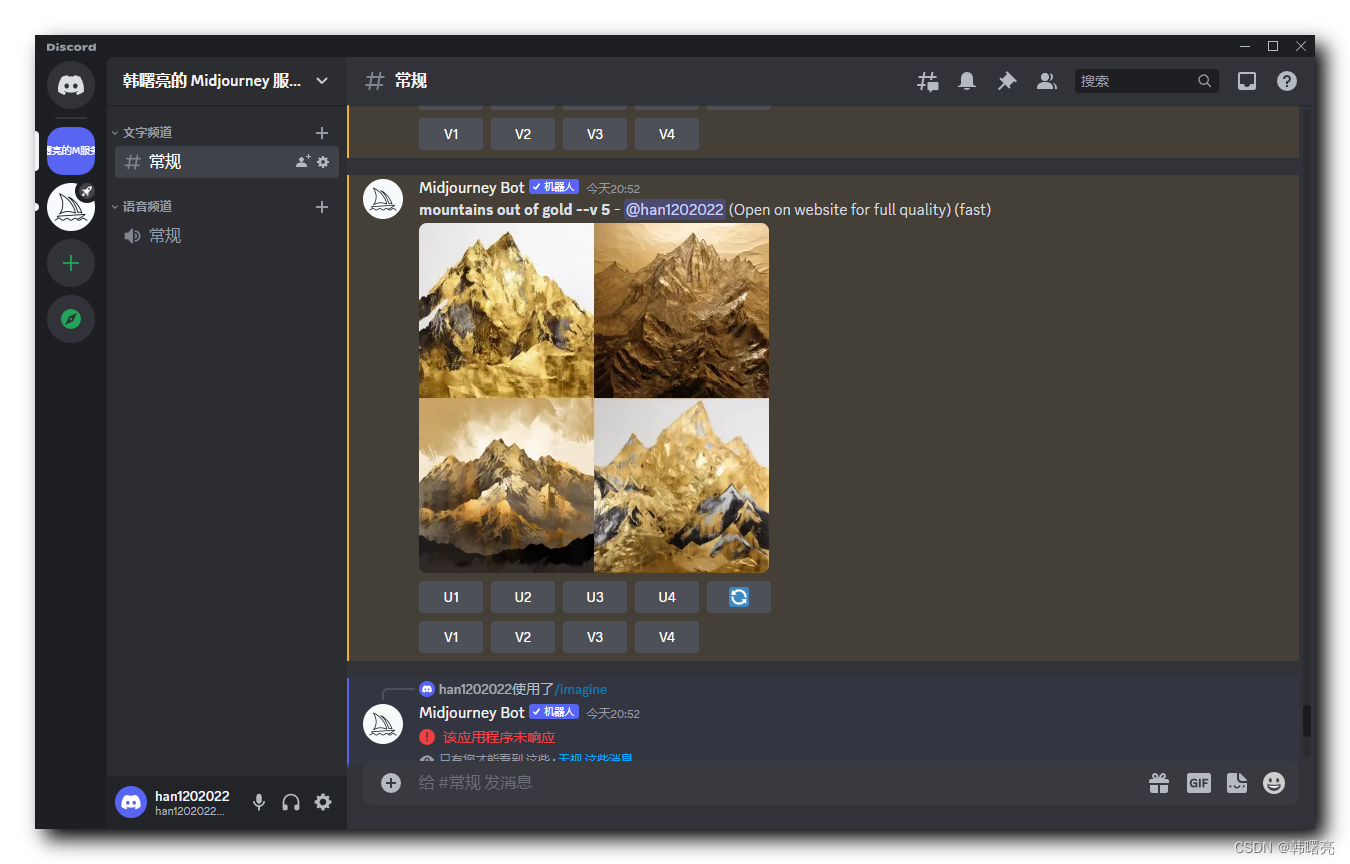This screenshot has height=864, width=1350.
Task: Click the 常规 channel title in header
Action: (x=411, y=81)
